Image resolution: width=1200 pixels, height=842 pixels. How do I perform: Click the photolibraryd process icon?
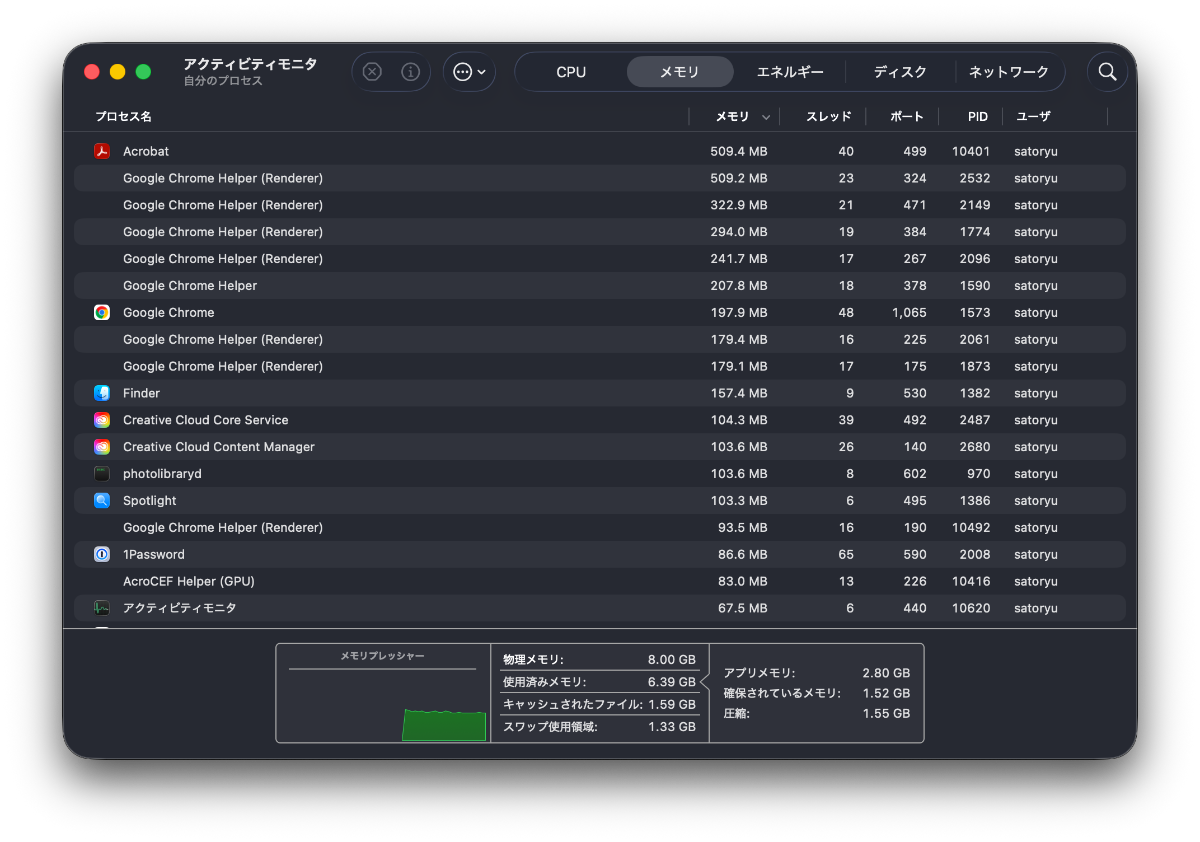102,474
